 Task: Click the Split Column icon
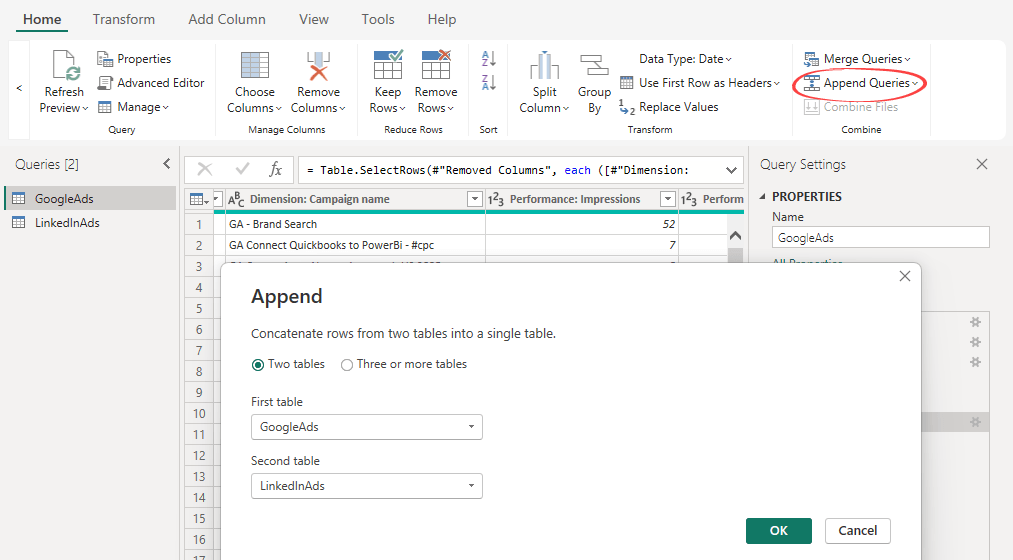pyautogui.click(x=544, y=65)
